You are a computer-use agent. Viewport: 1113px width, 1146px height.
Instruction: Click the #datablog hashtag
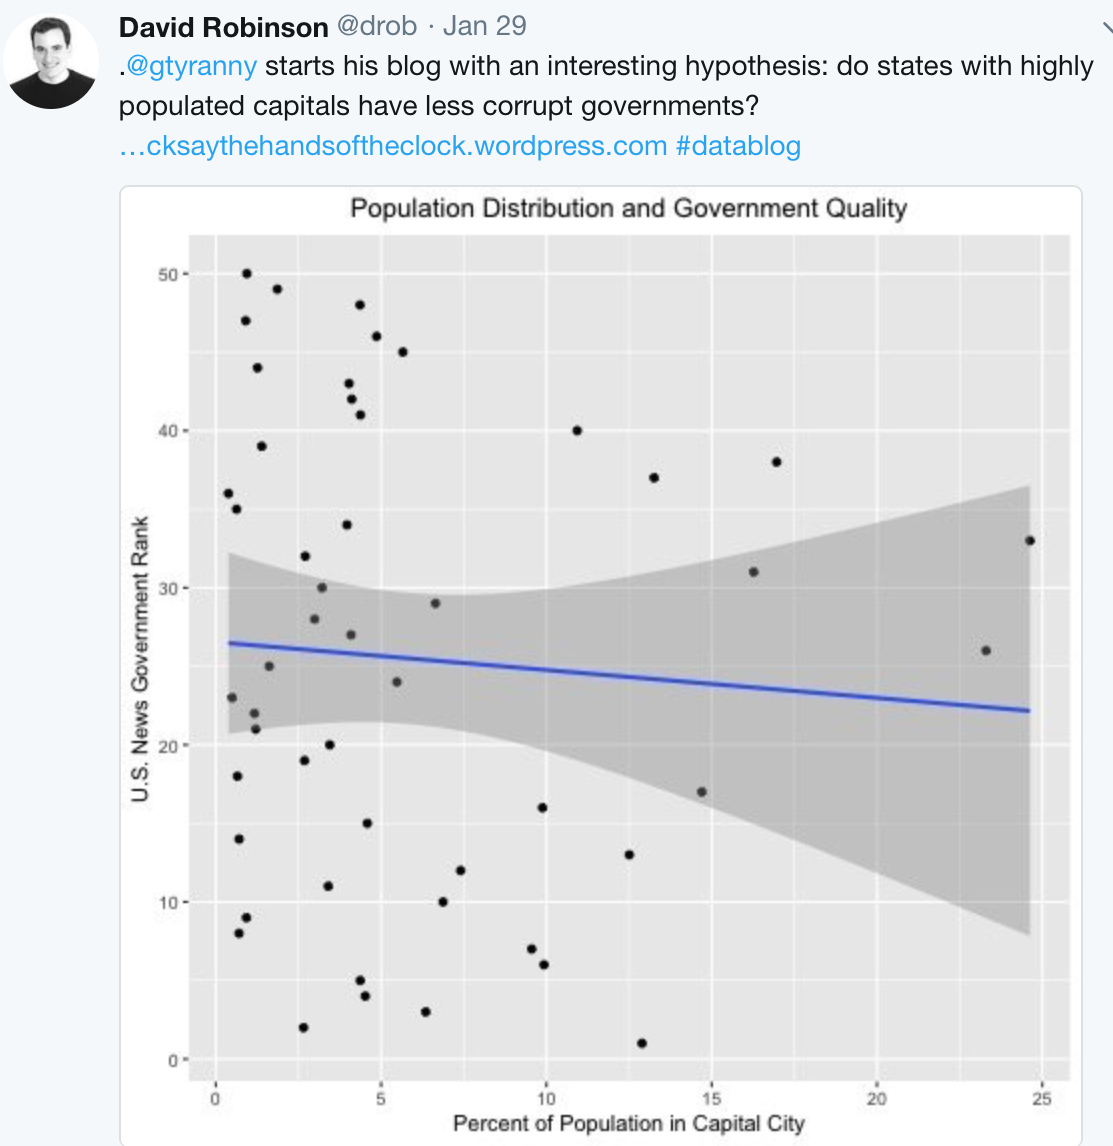pyautogui.click(x=739, y=146)
